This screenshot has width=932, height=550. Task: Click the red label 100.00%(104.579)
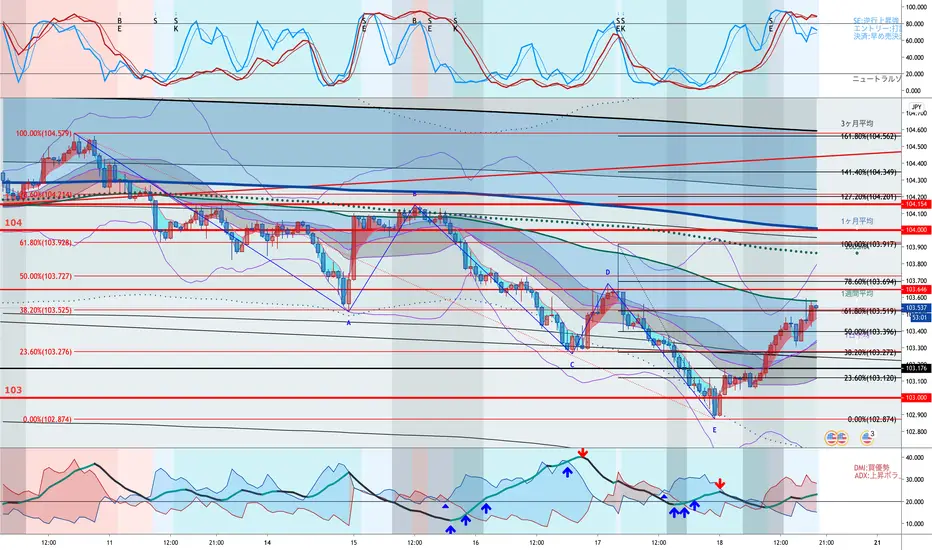coord(44,134)
